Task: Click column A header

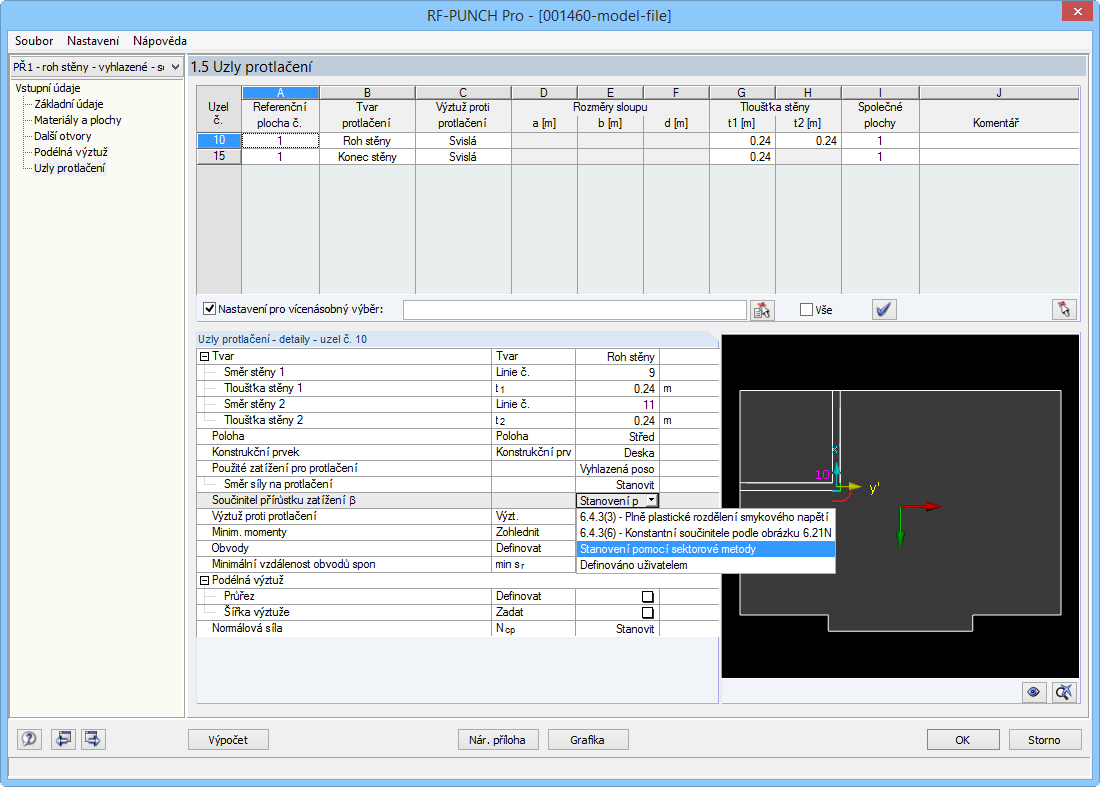Action: pyautogui.click(x=280, y=93)
